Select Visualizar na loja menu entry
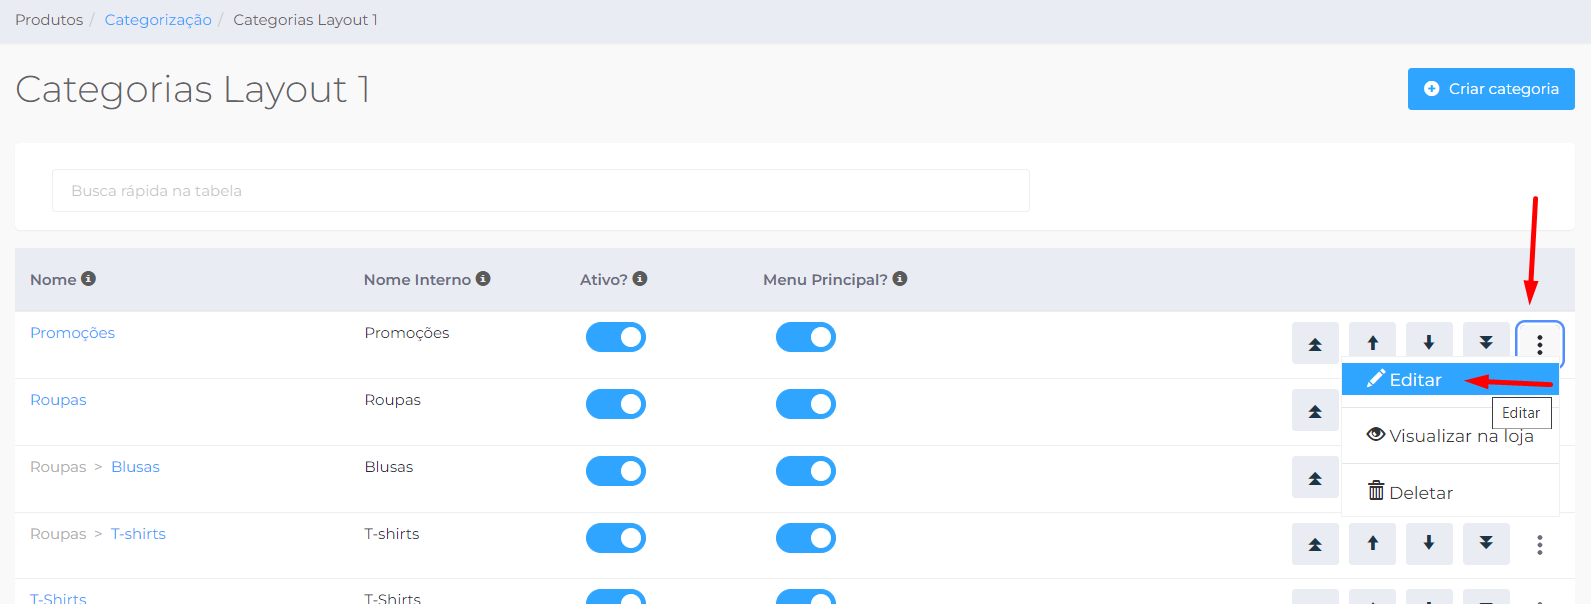Screen dimensions: 1591x604 [1450, 436]
